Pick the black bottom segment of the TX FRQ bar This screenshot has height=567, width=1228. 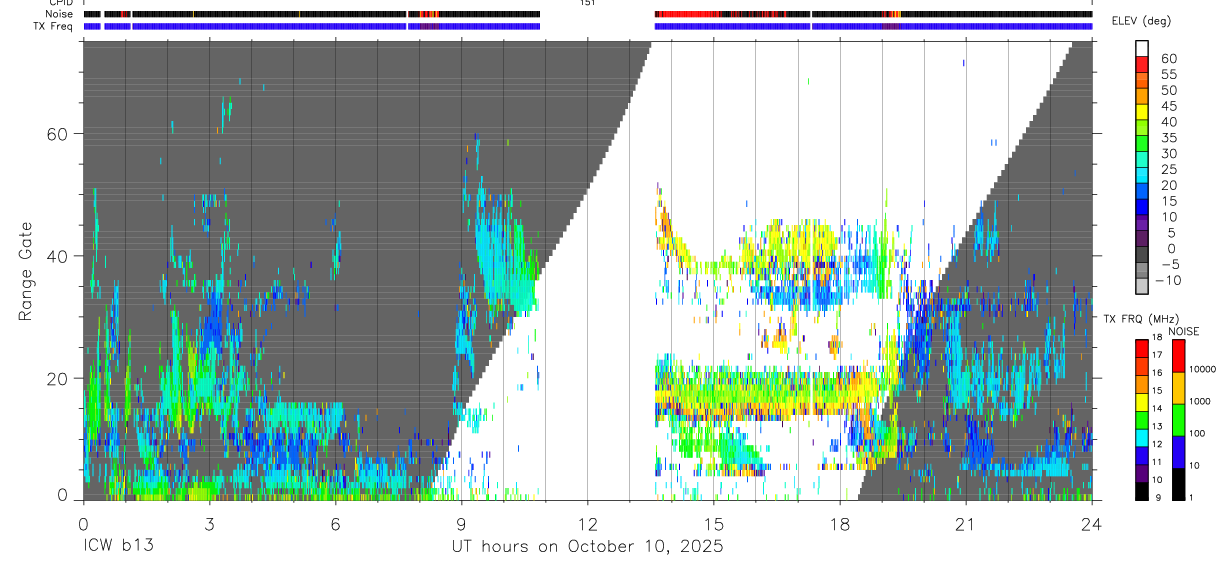coord(1142,490)
